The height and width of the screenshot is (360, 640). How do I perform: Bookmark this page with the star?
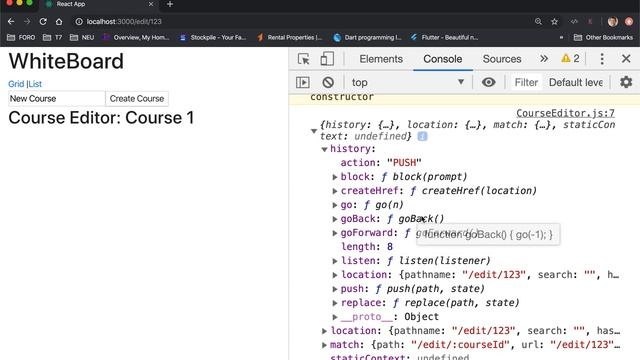(554, 22)
